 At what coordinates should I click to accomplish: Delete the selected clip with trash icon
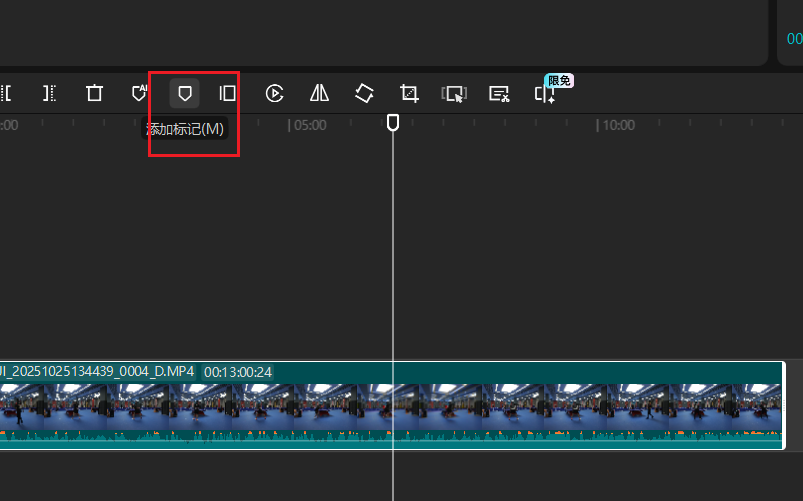click(94, 93)
